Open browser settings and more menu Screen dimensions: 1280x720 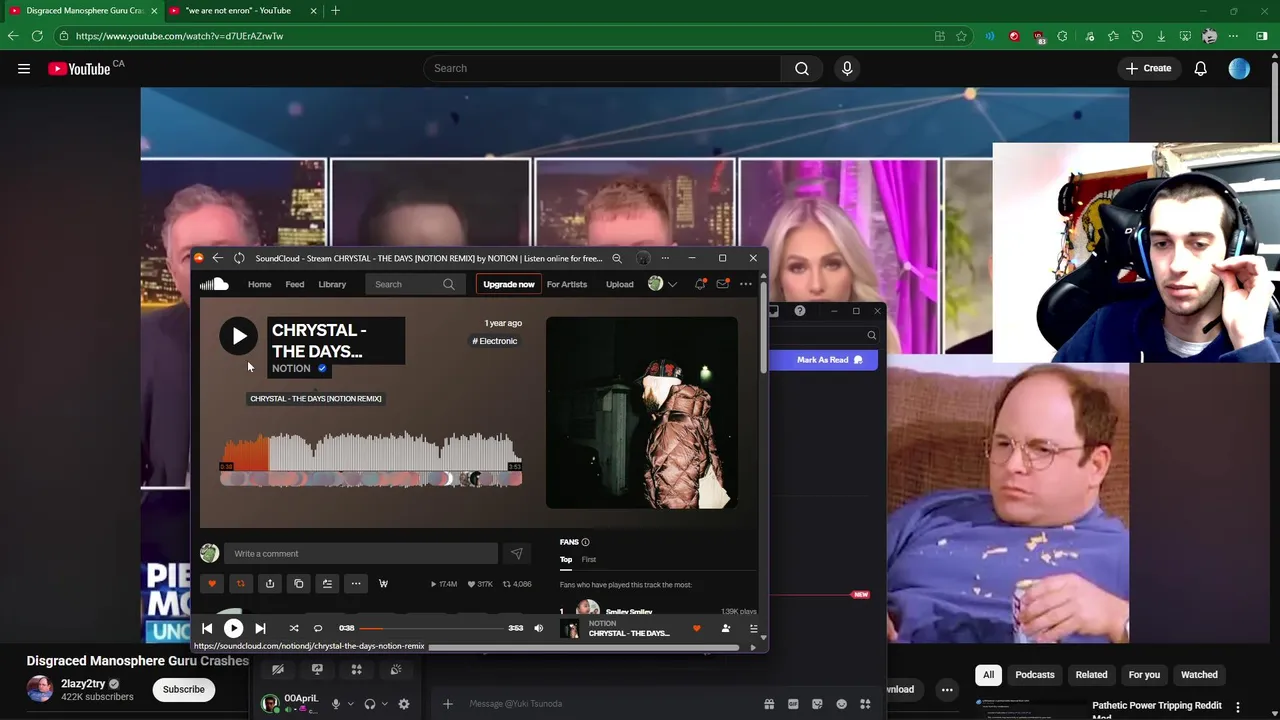tap(1235, 36)
